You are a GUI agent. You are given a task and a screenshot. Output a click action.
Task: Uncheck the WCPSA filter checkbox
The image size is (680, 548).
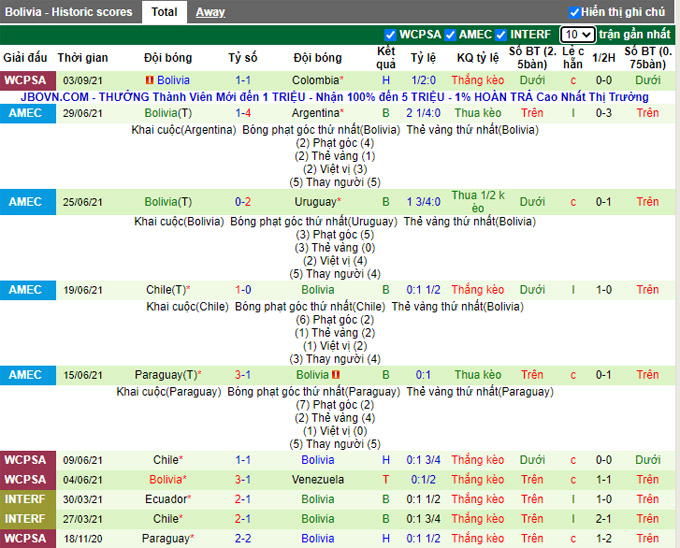click(391, 34)
